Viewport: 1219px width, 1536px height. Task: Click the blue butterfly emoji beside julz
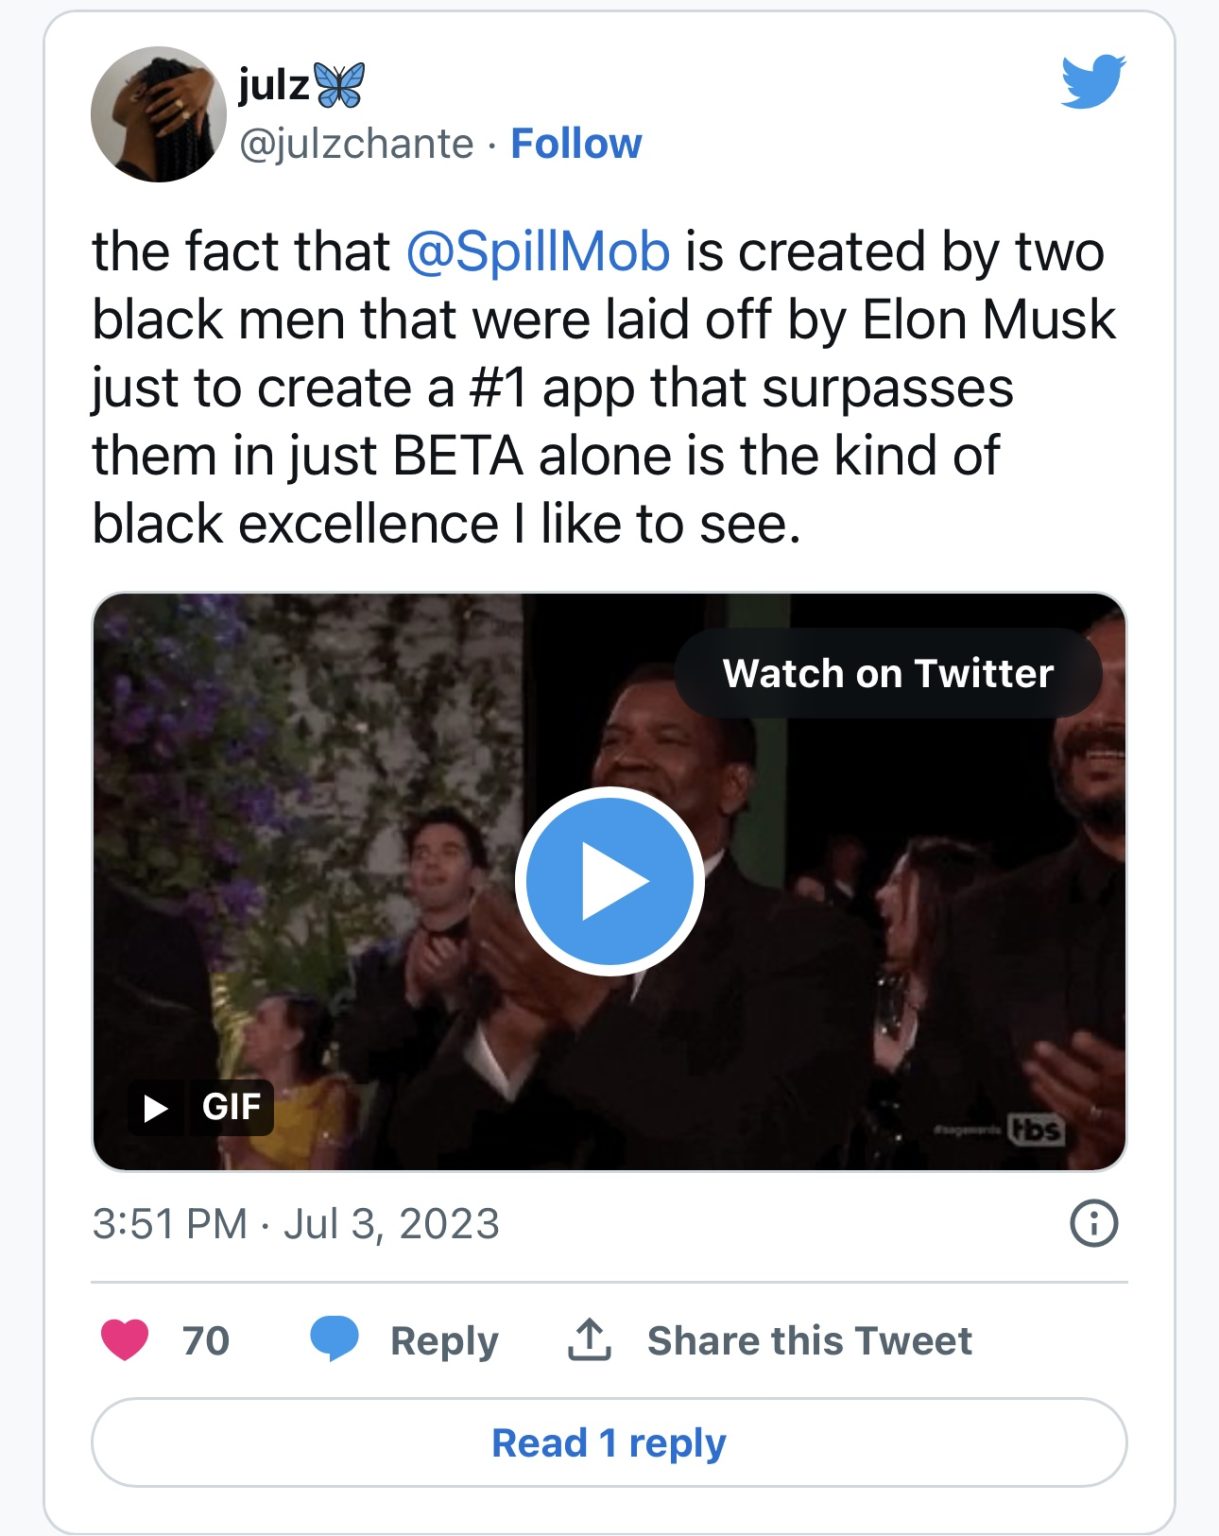340,85
